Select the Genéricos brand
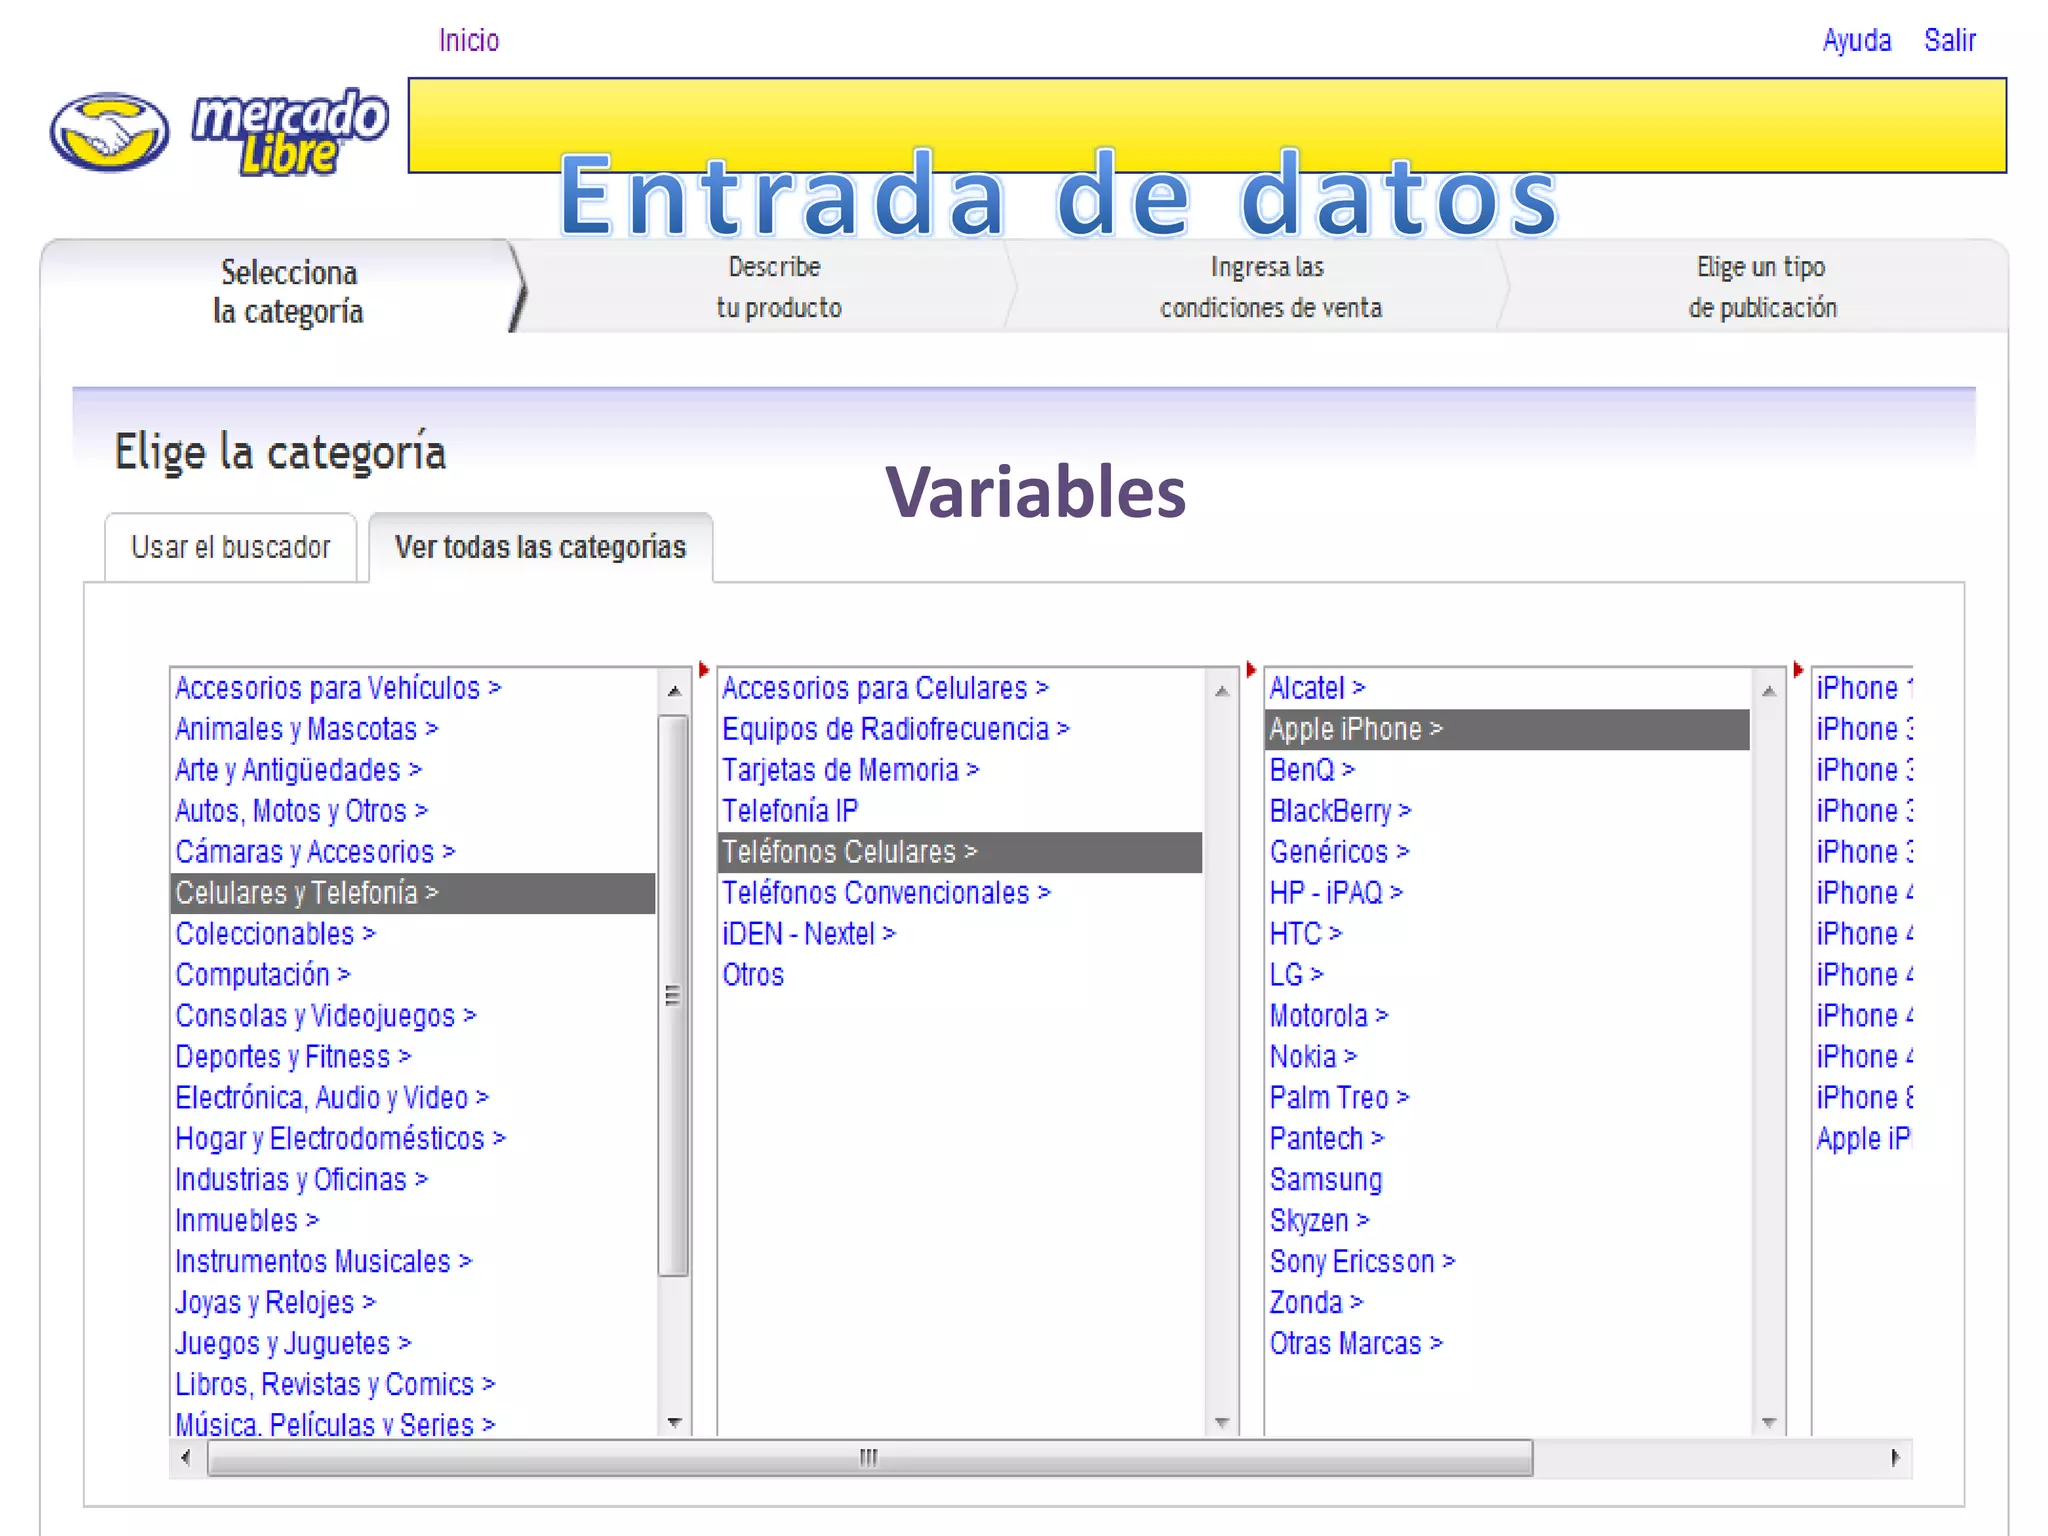Image resolution: width=2048 pixels, height=1536 pixels. [x=1339, y=852]
